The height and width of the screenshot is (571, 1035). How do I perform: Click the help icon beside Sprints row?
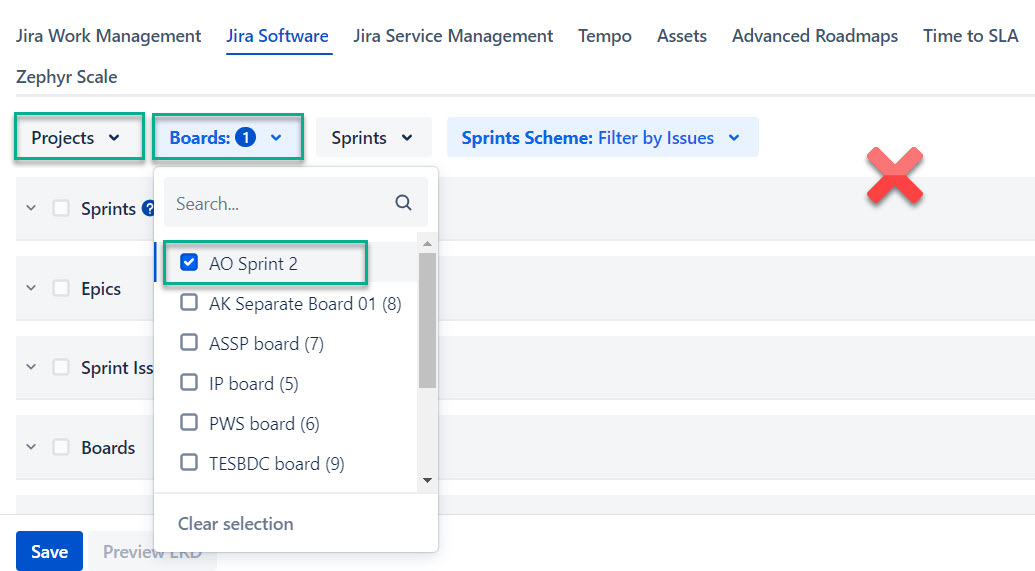pyautogui.click(x=149, y=209)
